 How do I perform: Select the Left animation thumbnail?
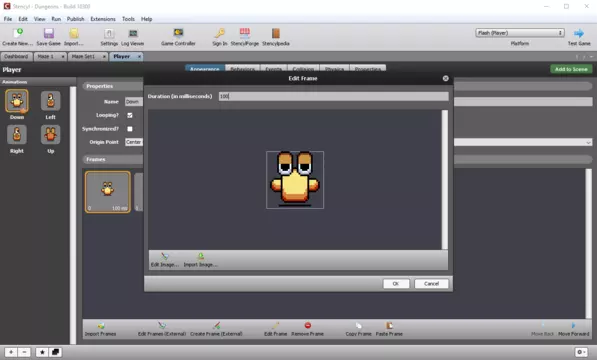point(51,101)
